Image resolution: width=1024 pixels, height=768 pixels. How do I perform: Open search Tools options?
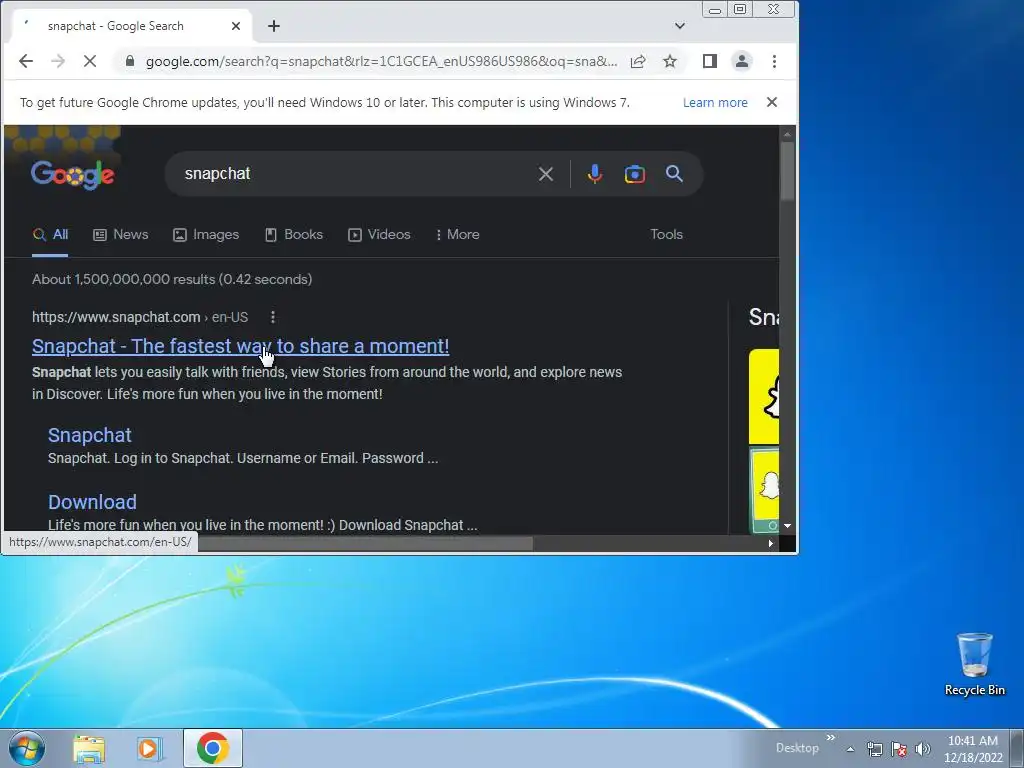[x=666, y=234]
